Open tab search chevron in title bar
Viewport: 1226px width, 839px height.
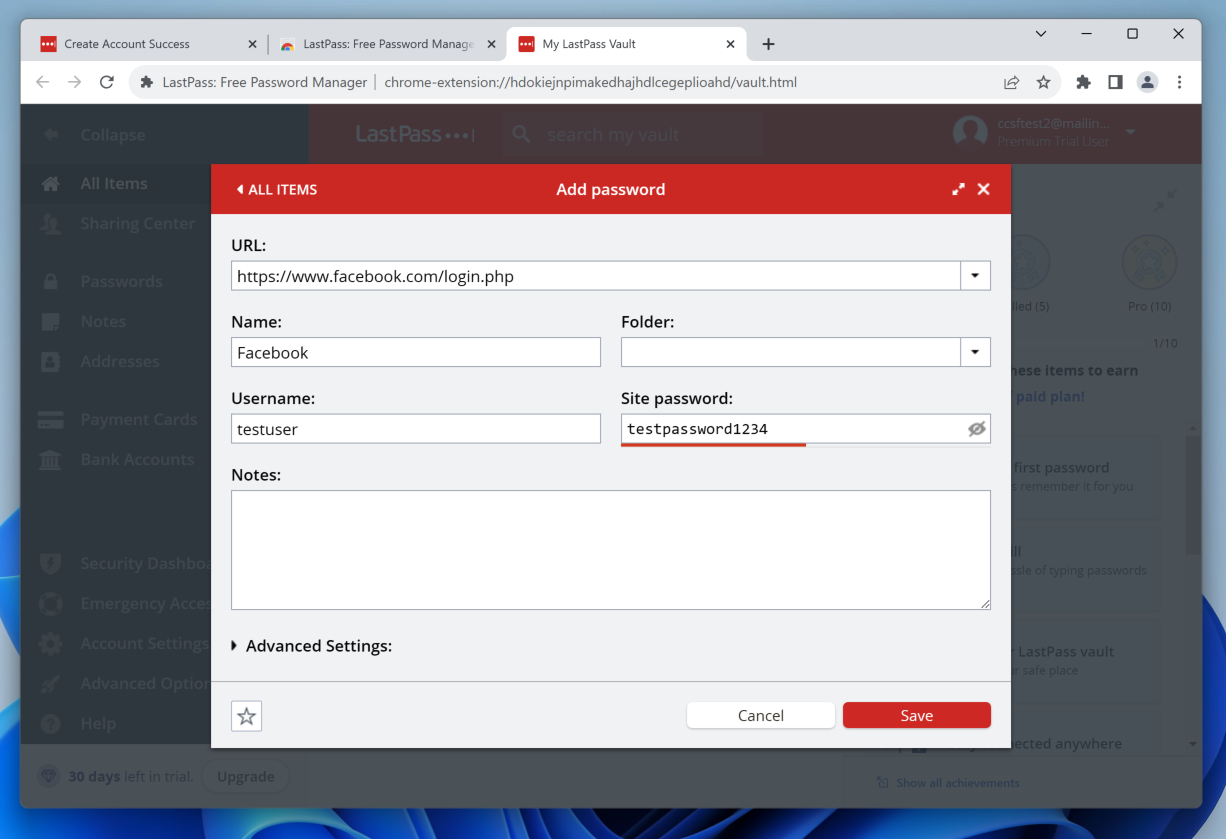click(1041, 34)
